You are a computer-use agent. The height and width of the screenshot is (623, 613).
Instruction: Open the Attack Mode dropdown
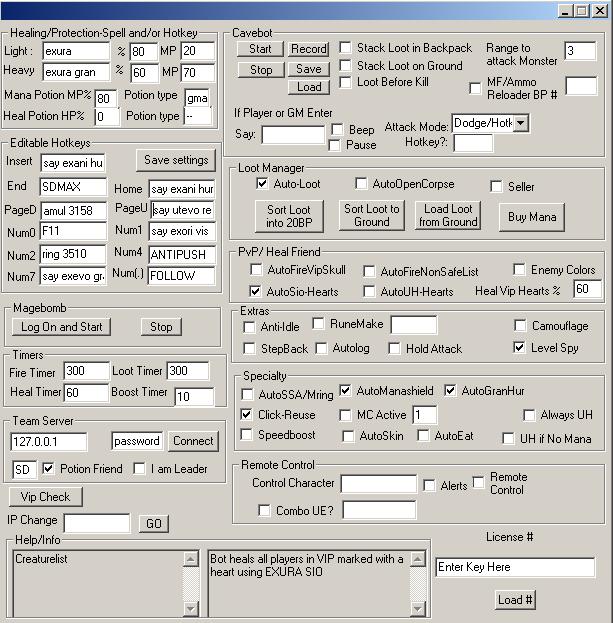(520, 123)
